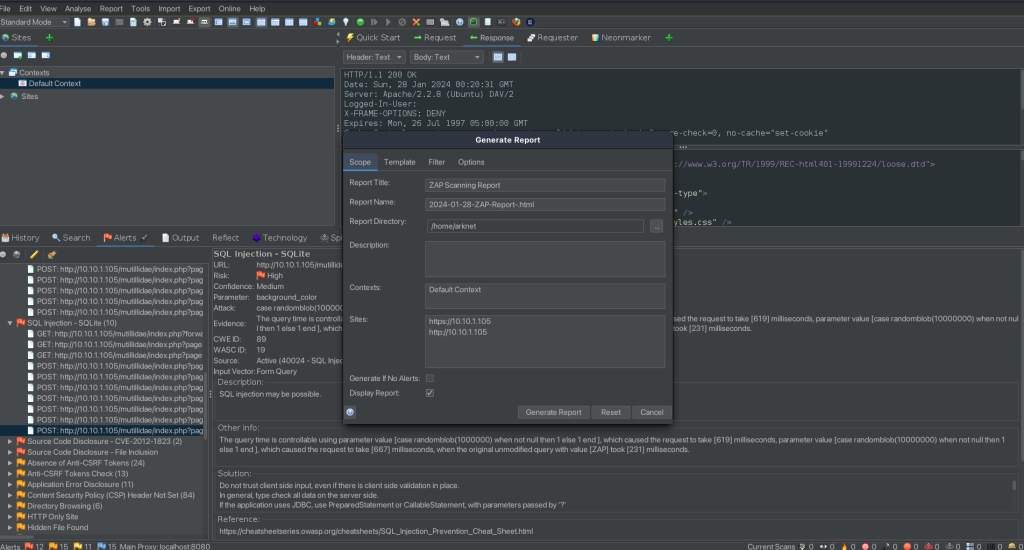The height and width of the screenshot is (550, 1024).
Task: Uncheck the Display Report checkbox
Action: (430, 393)
